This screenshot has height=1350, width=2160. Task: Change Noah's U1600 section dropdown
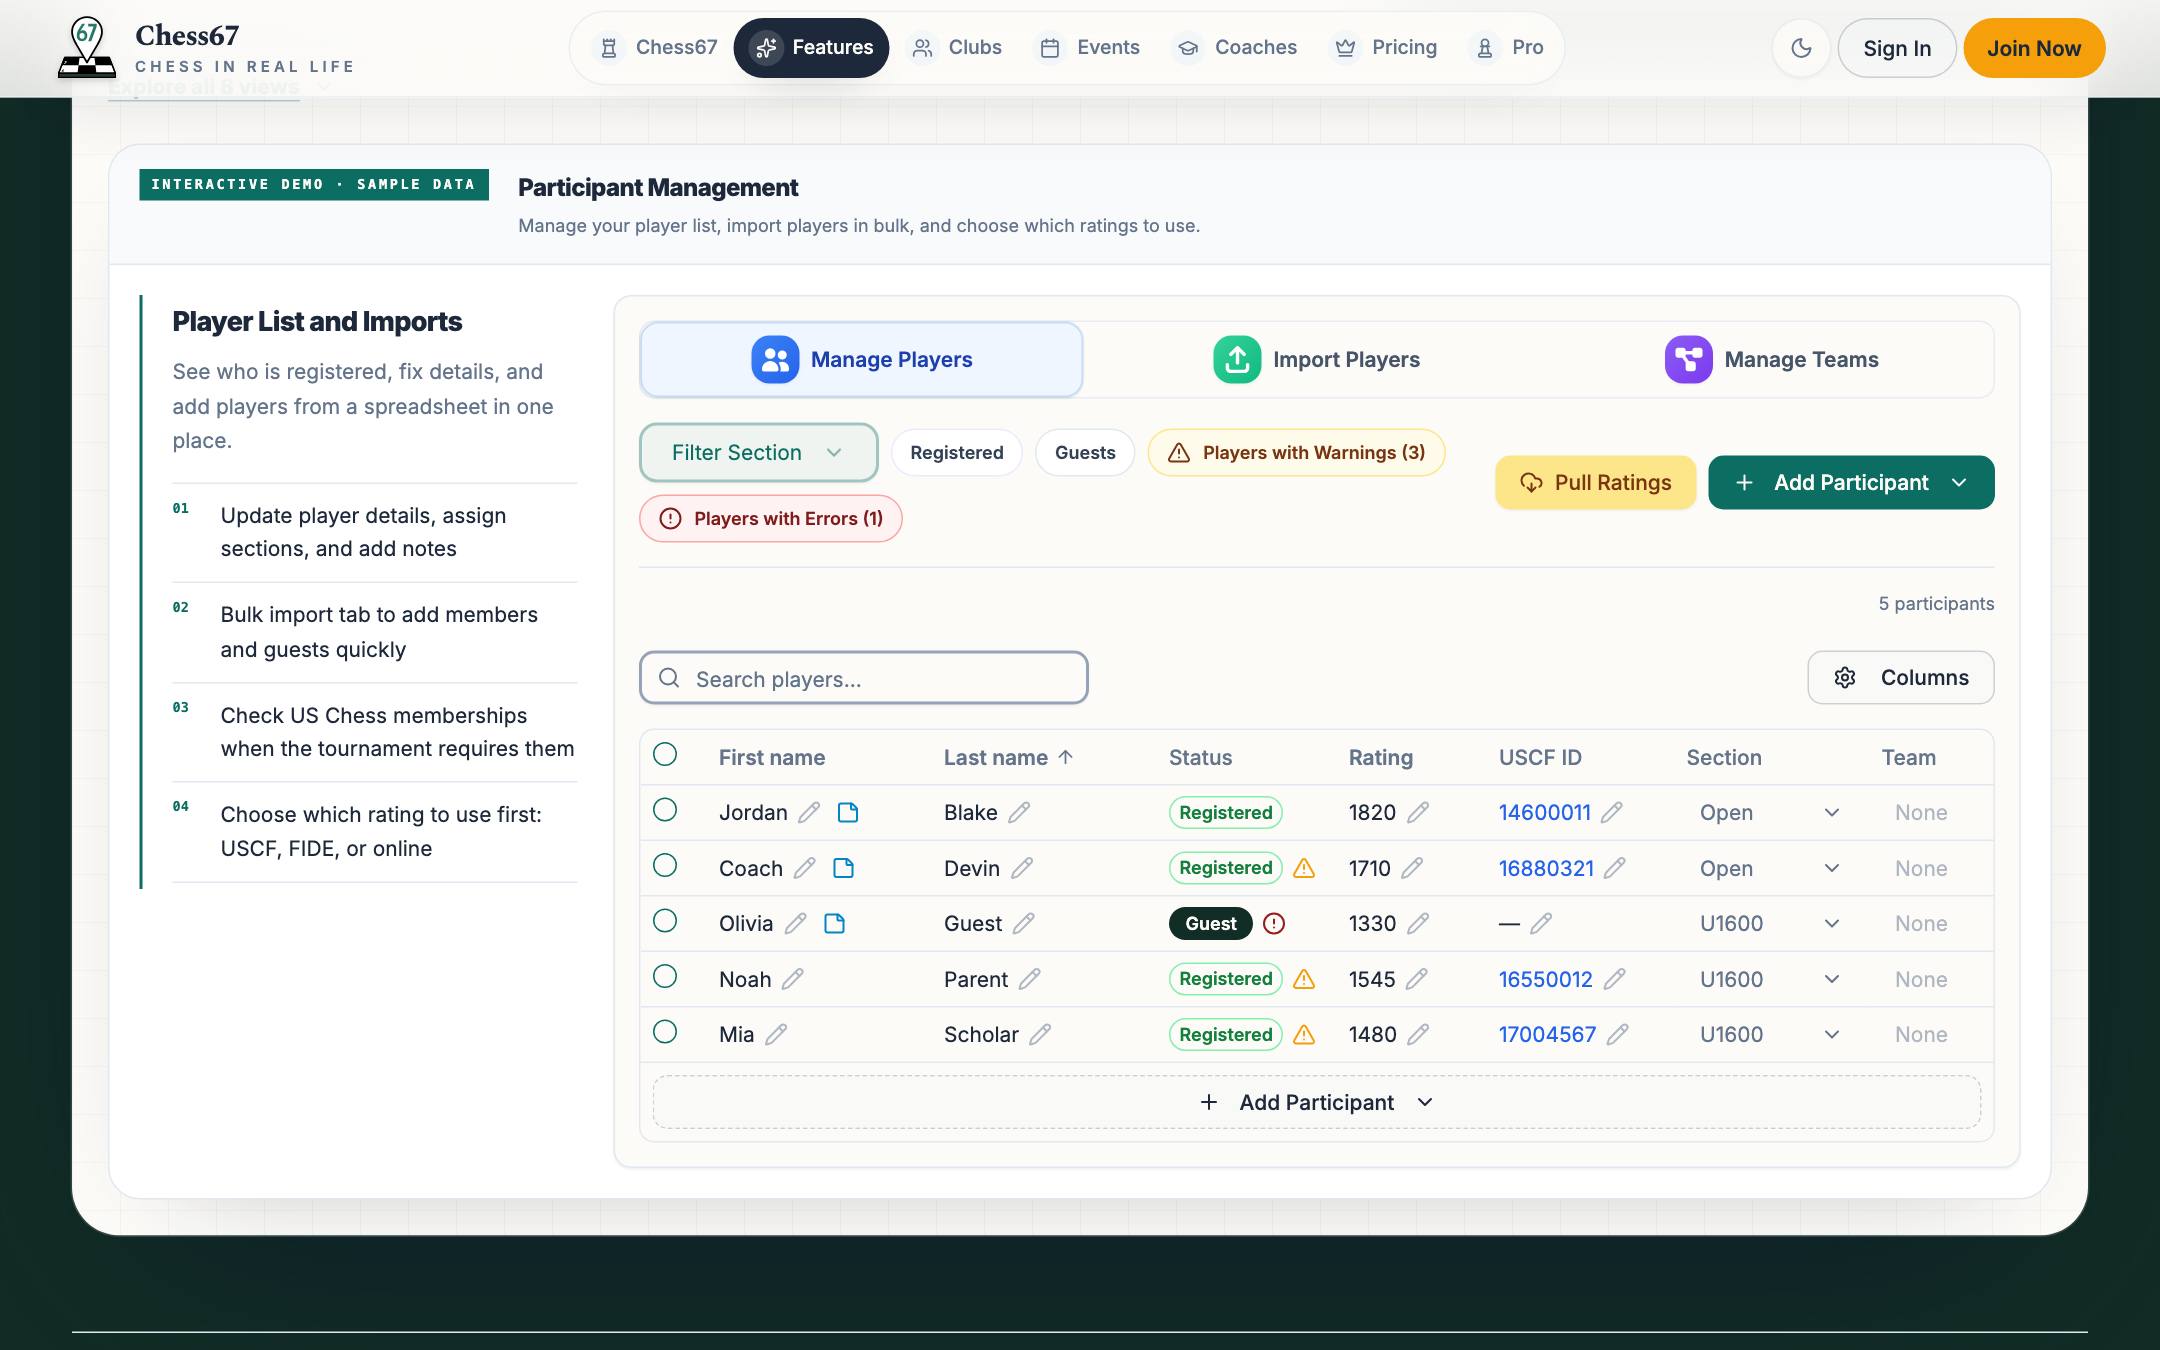(1770, 979)
